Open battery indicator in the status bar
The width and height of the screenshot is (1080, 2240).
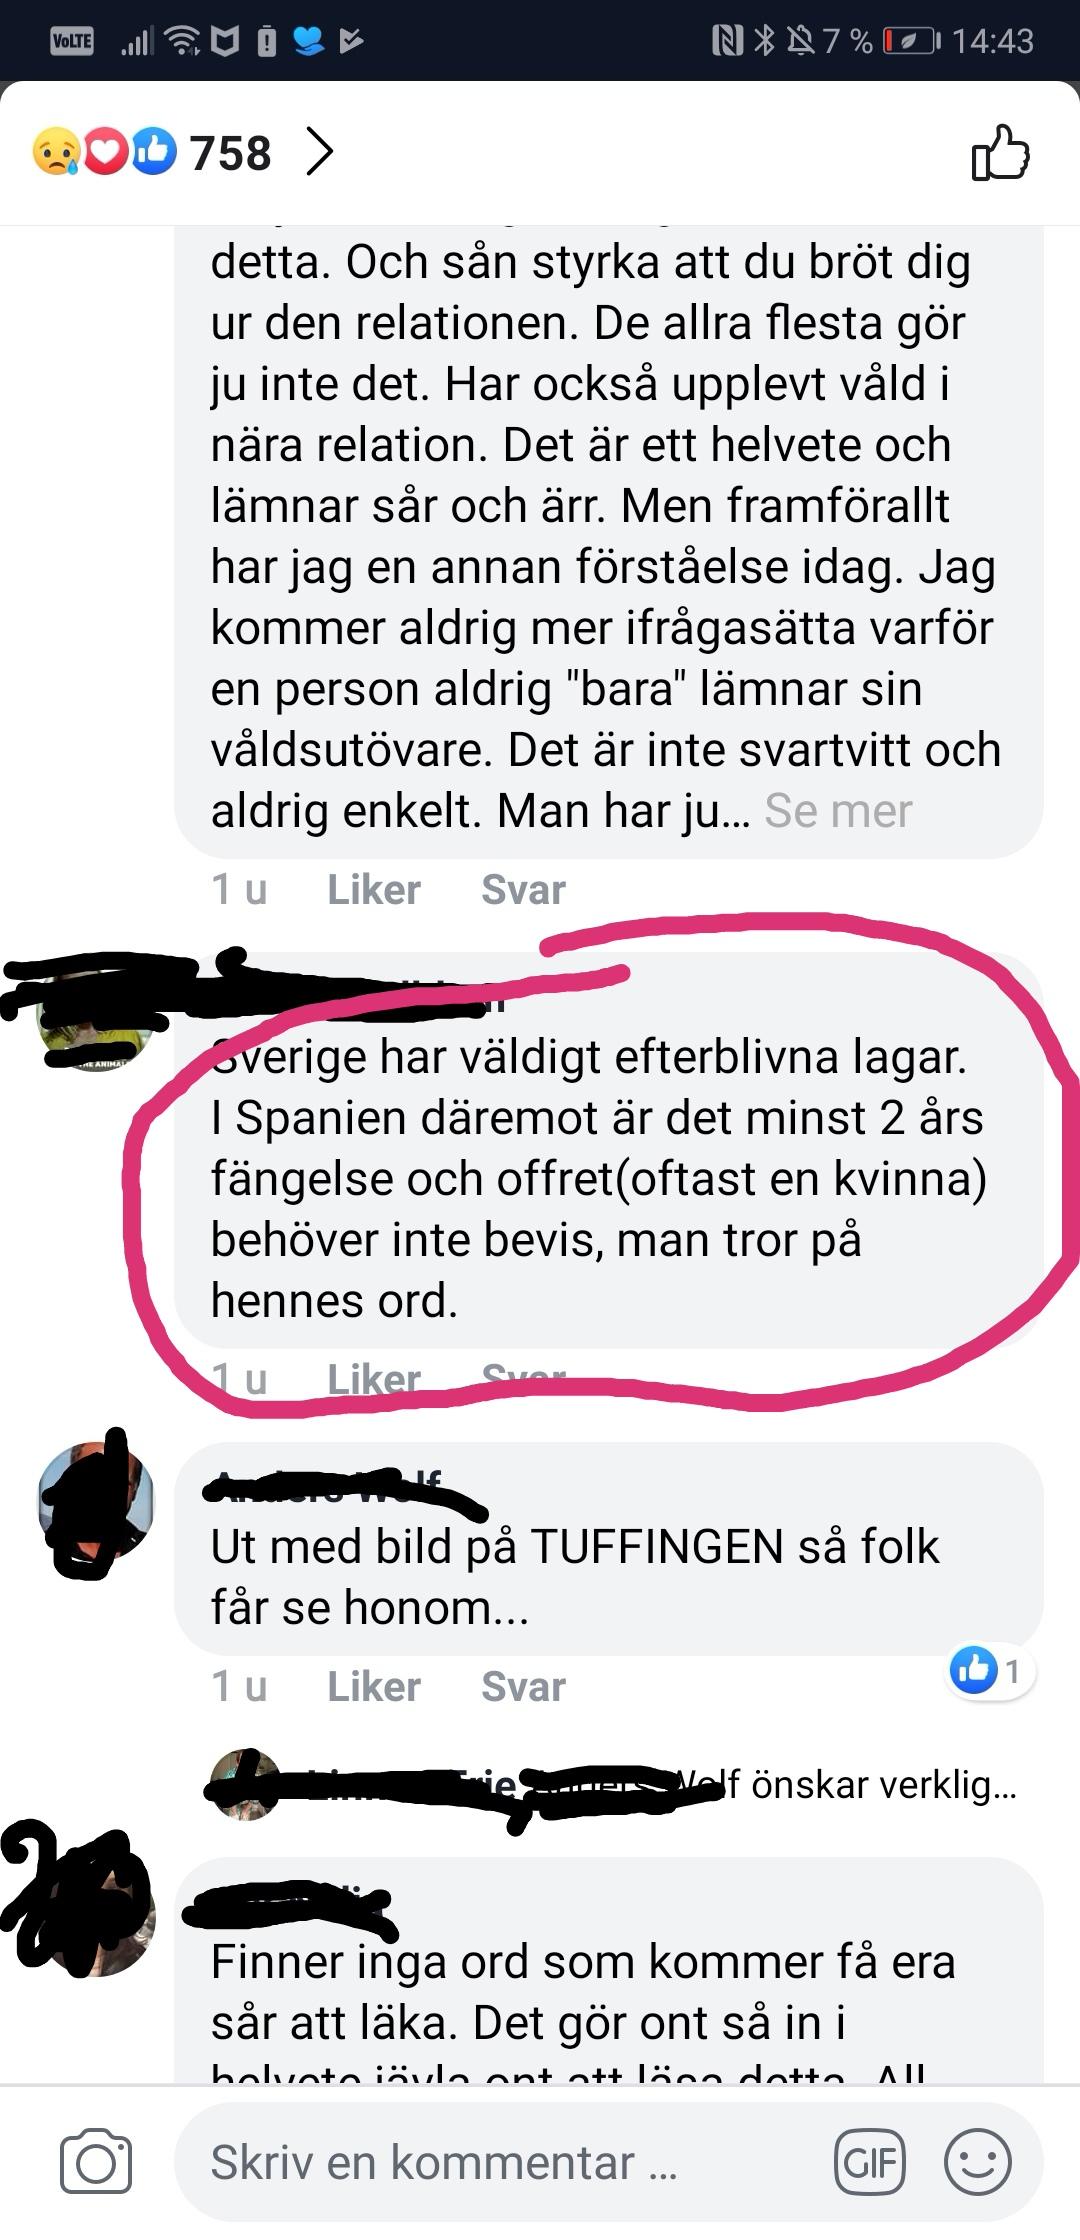[911, 41]
